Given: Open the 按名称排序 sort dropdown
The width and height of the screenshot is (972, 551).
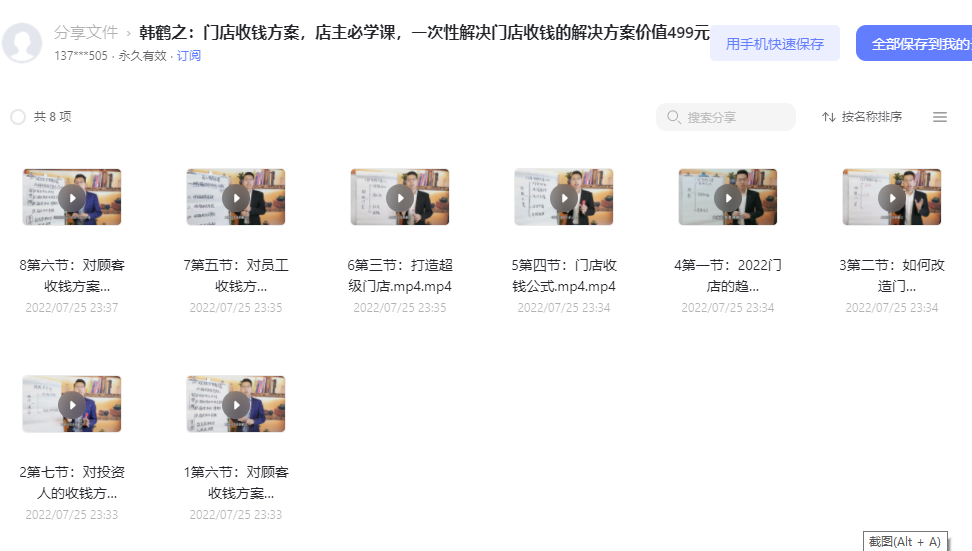Looking at the screenshot, I should point(862,117).
